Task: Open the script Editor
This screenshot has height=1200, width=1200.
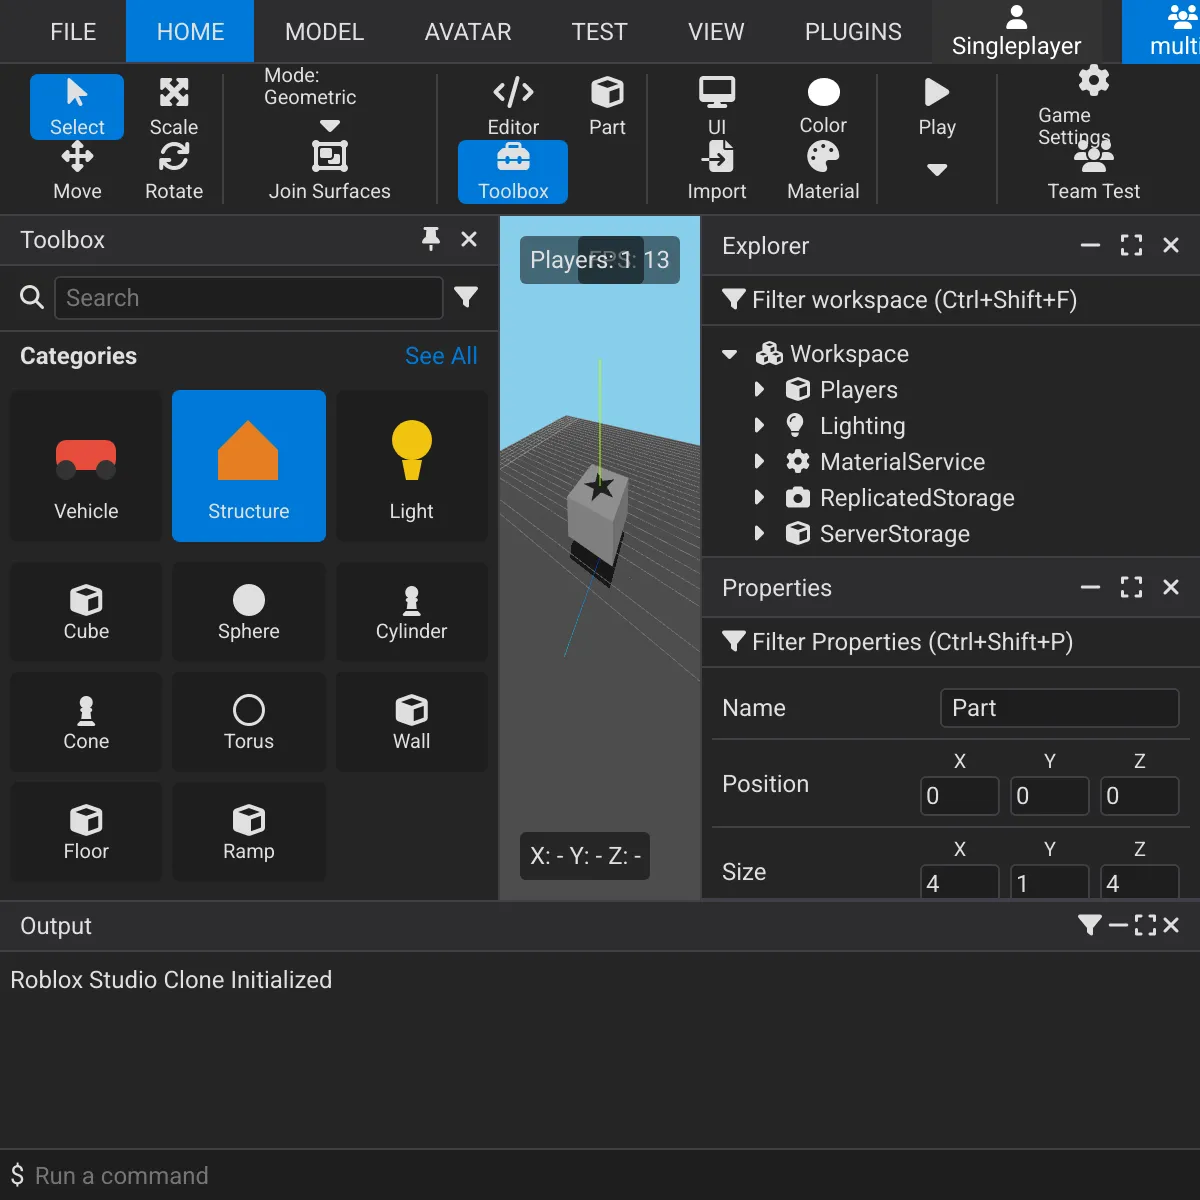Action: coord(513,107)
